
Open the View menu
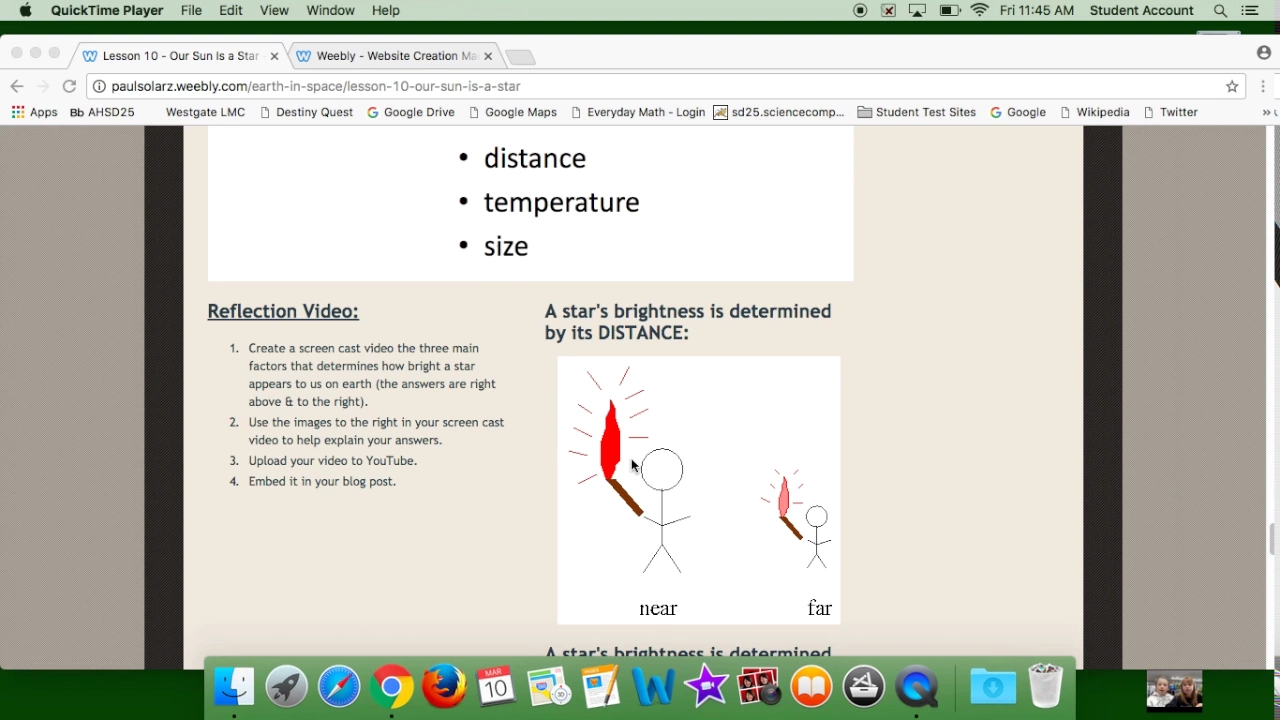click(x=274, y=10)
